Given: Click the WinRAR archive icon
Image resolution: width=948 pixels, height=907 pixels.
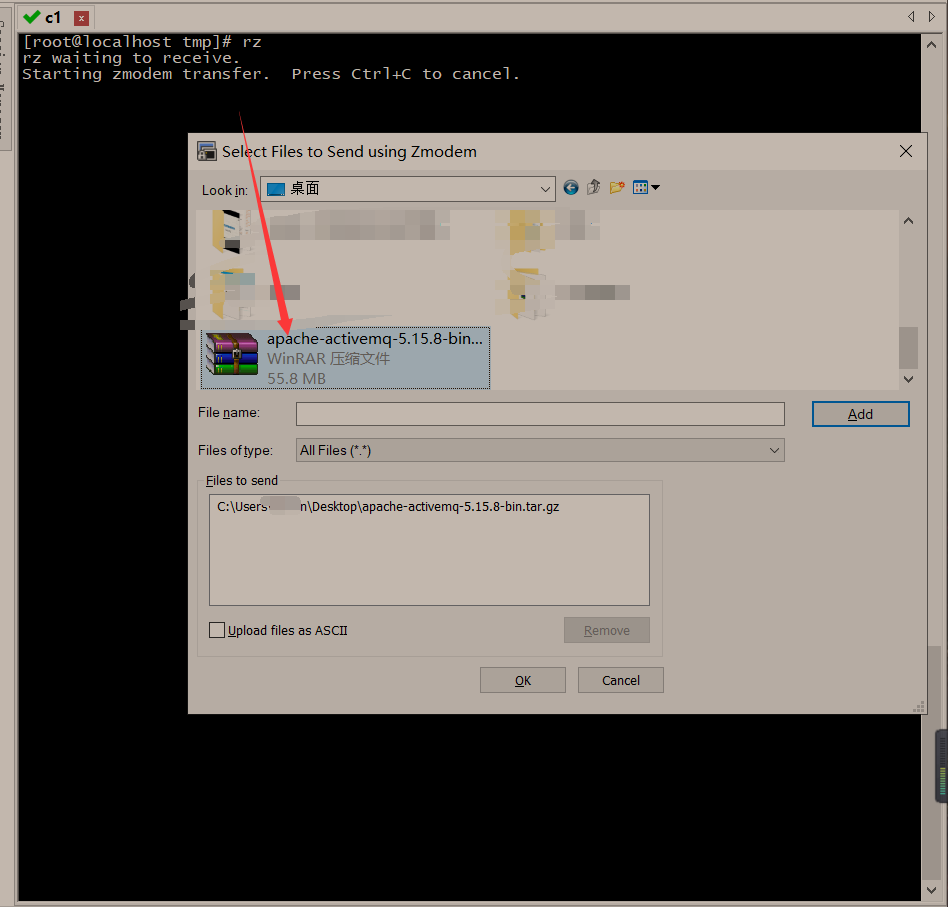Looking at the screenshot, I should (x=232, y=354).
